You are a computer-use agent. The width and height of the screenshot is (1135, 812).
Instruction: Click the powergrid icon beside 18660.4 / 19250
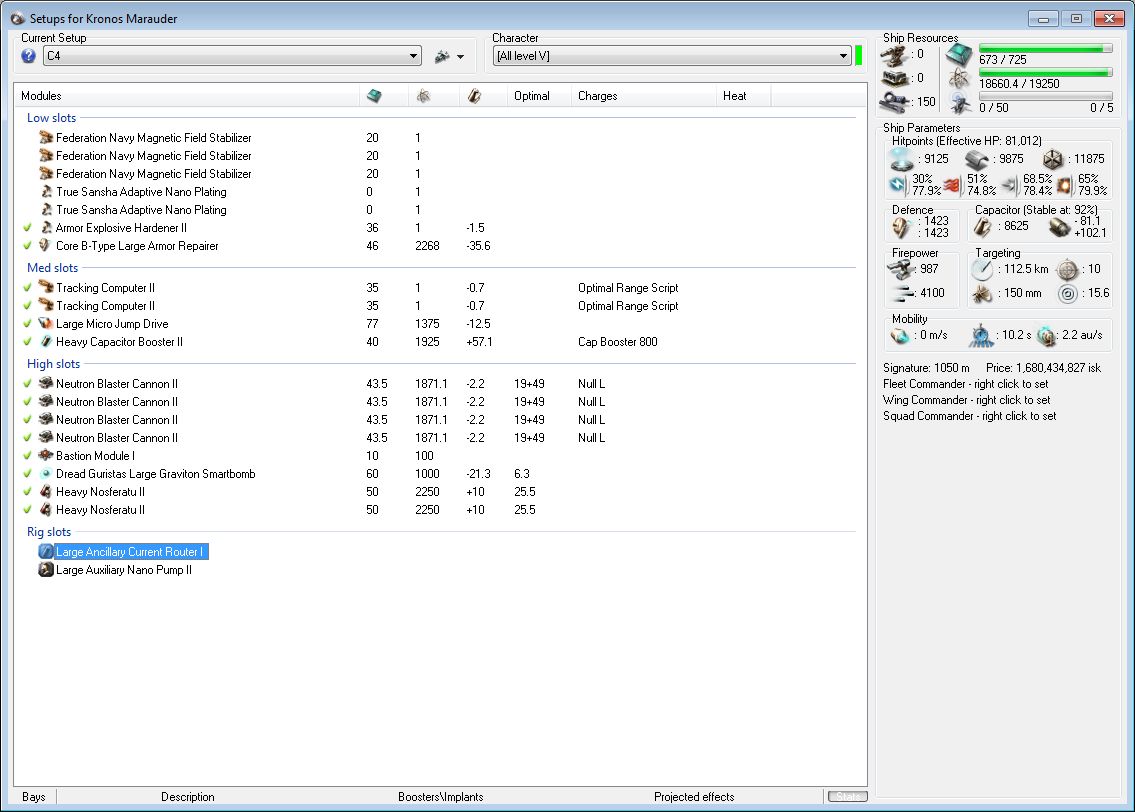click(x=959, y=78)
